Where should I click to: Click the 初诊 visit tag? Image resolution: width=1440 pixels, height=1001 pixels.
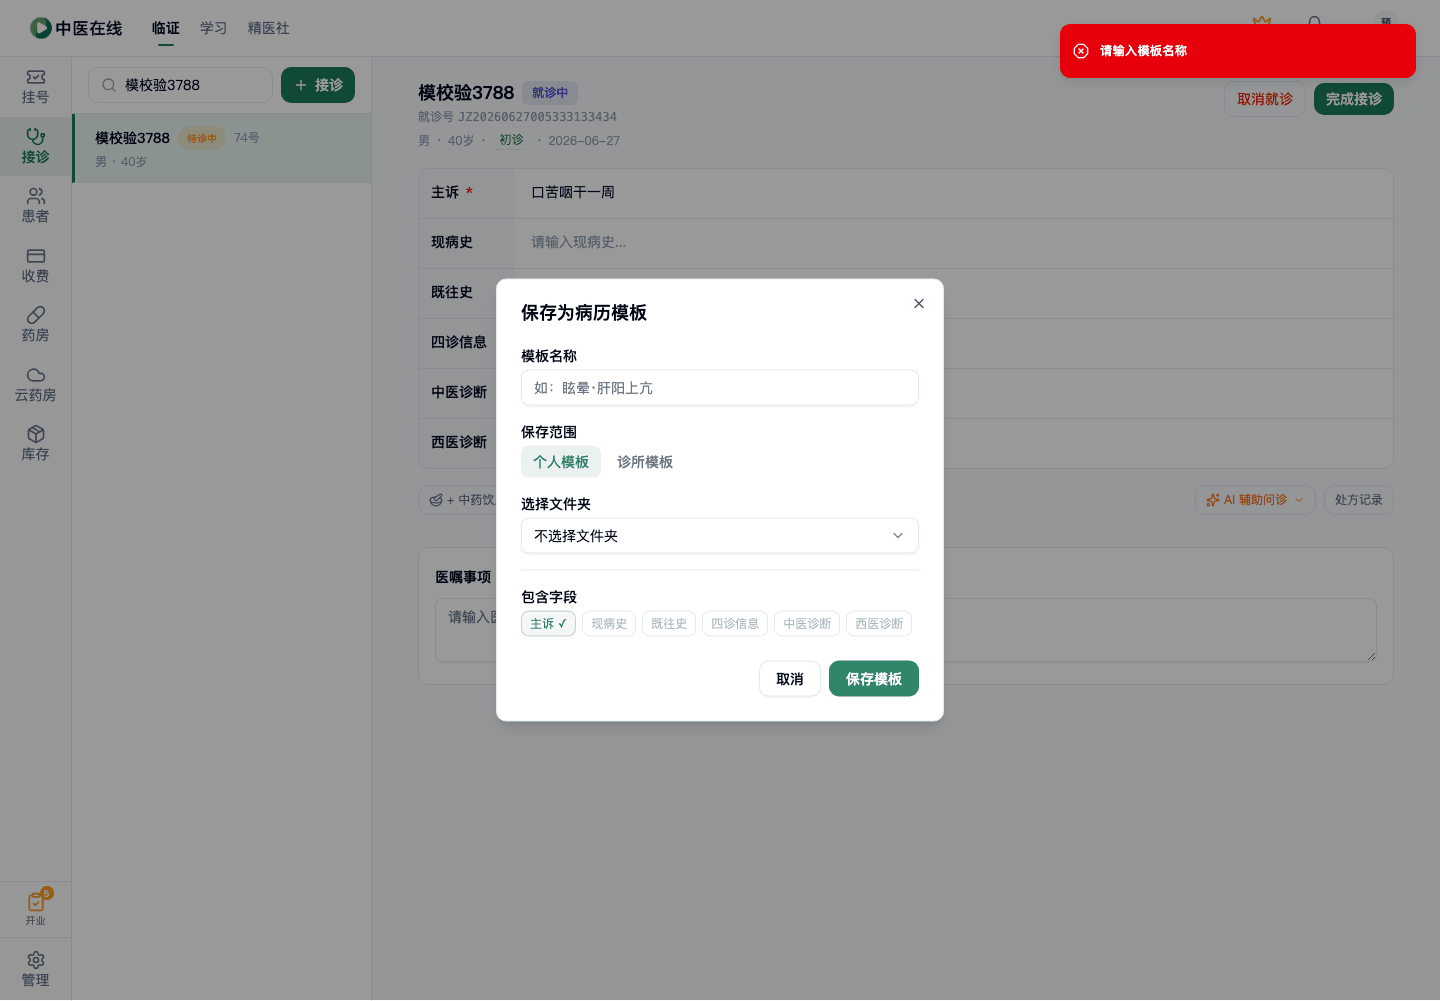(x=511, y=140)
